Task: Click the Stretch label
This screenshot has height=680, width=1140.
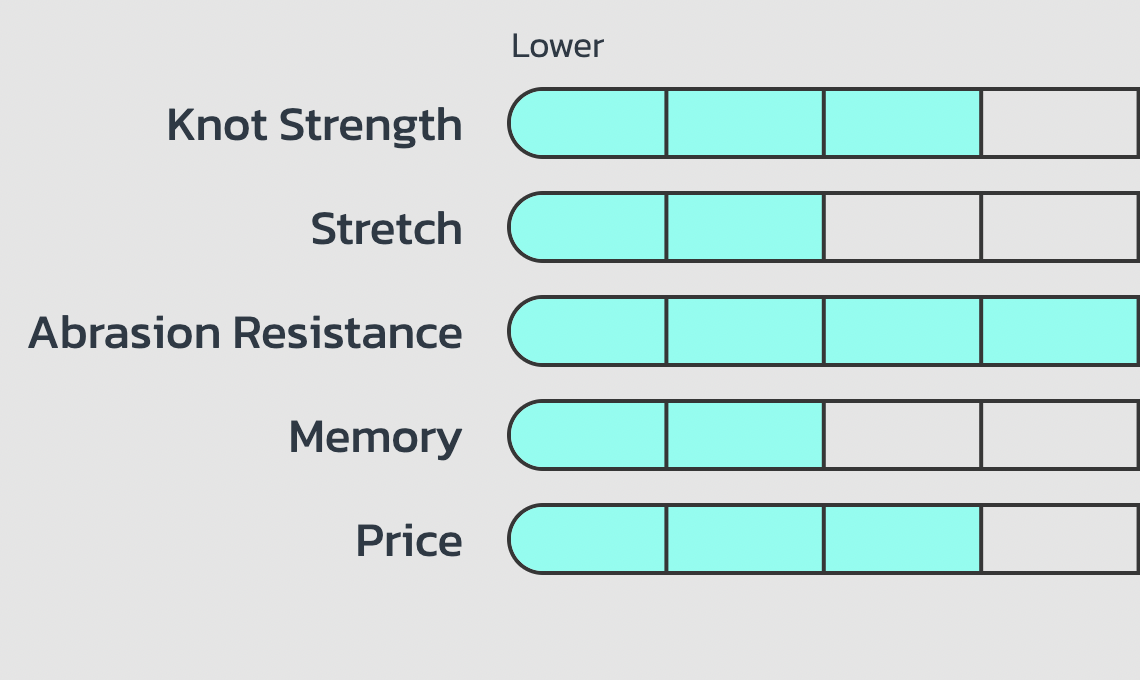Action: pos(386,229)
